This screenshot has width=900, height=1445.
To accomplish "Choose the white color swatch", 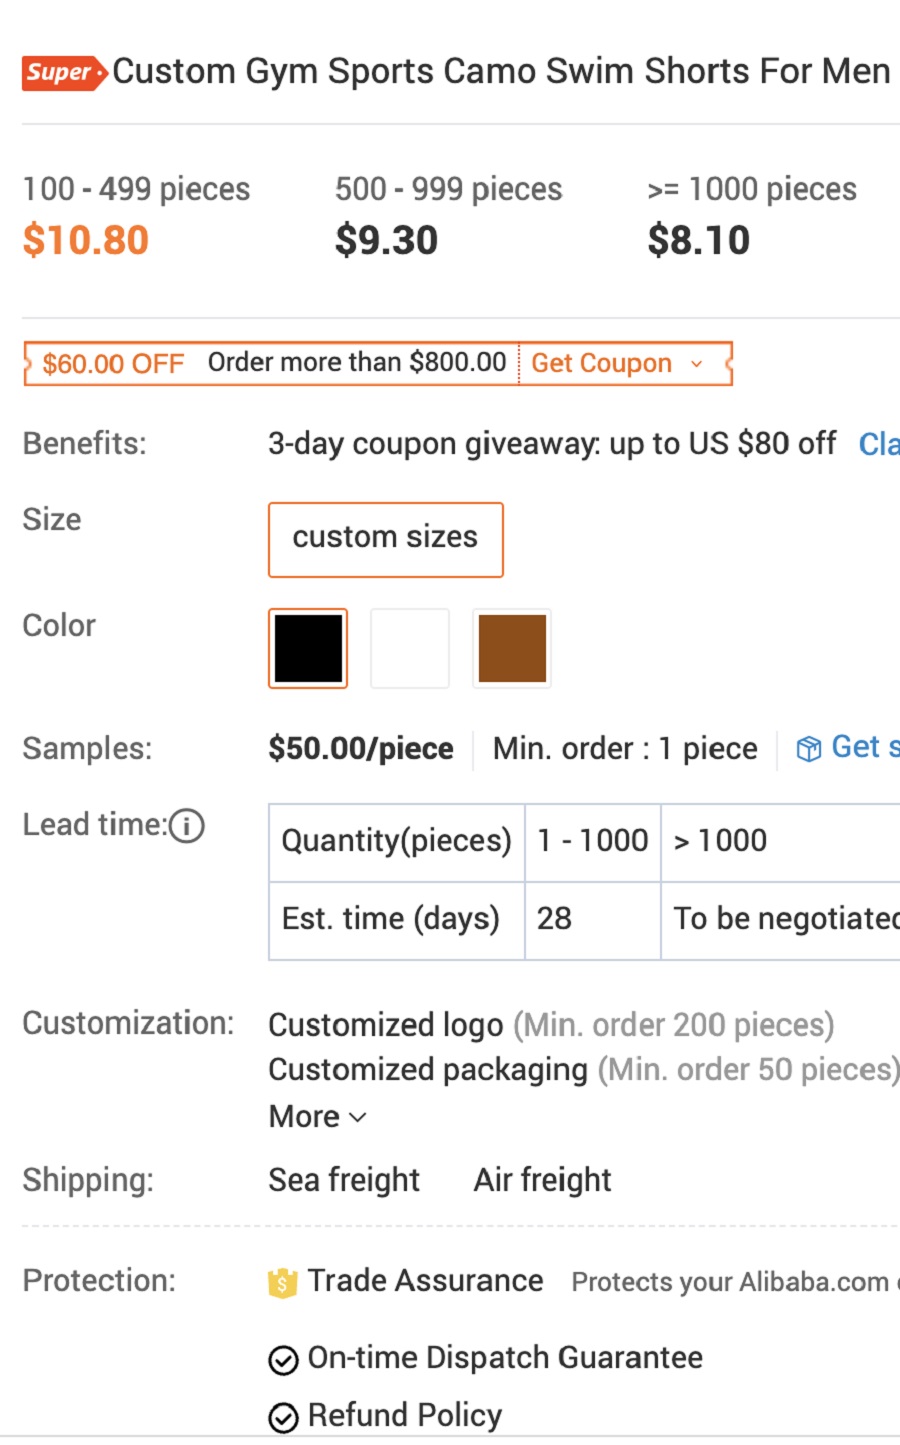I will (410, 648).
